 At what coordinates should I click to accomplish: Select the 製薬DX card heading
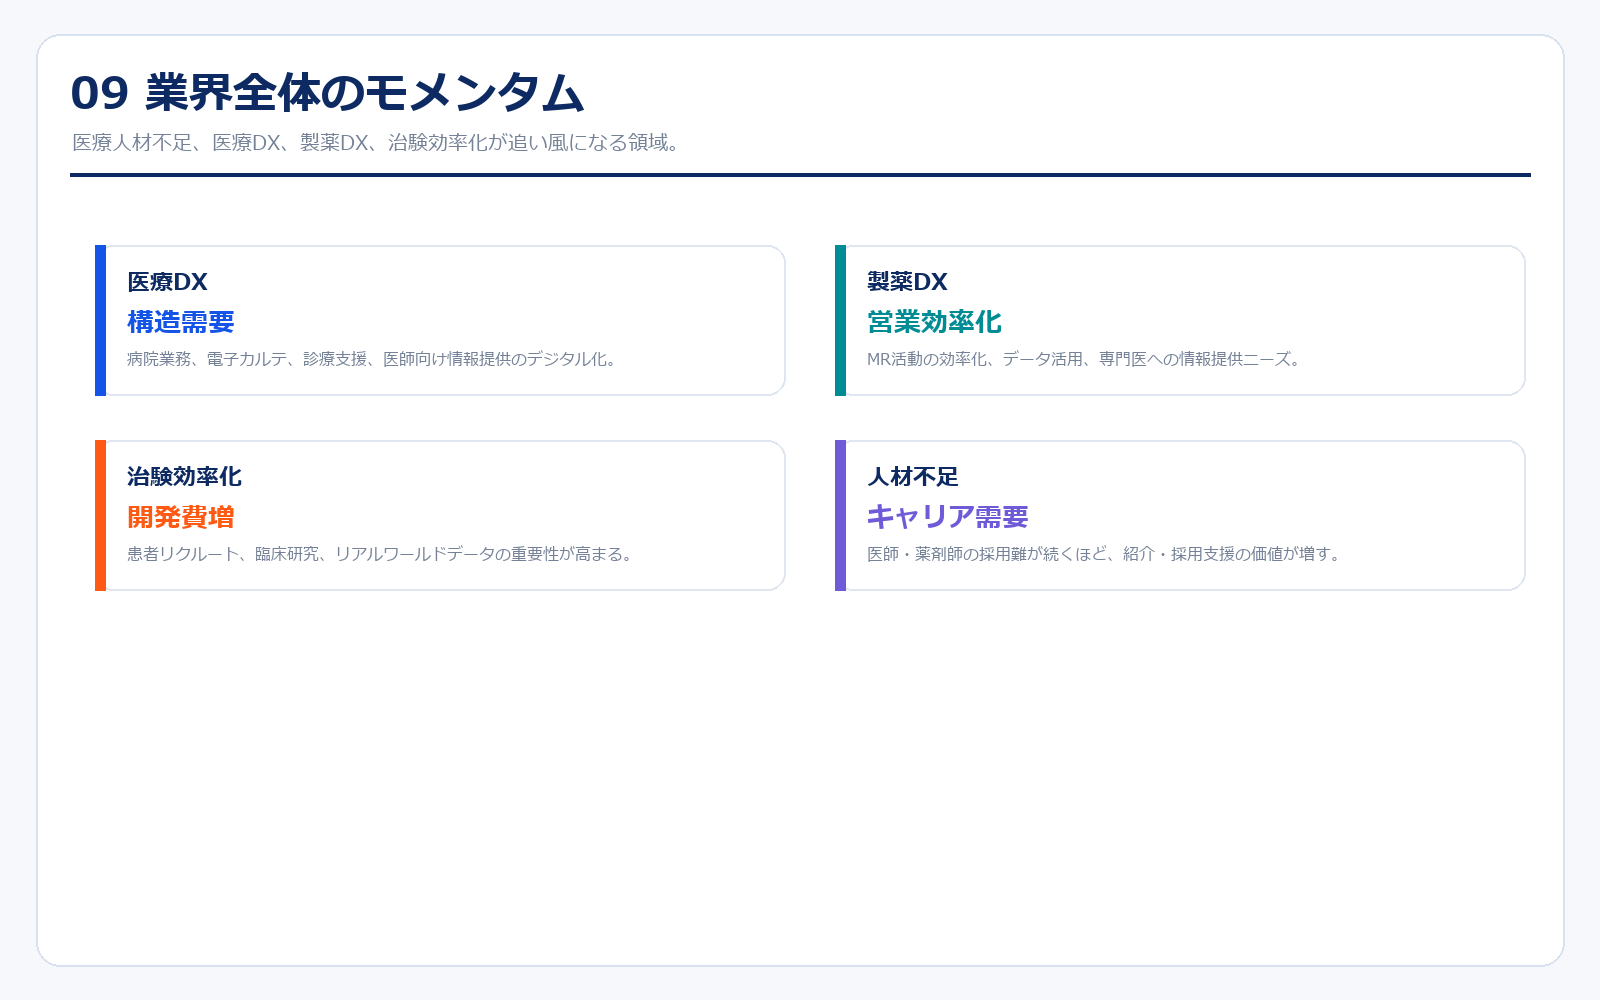tap(907, 282)
